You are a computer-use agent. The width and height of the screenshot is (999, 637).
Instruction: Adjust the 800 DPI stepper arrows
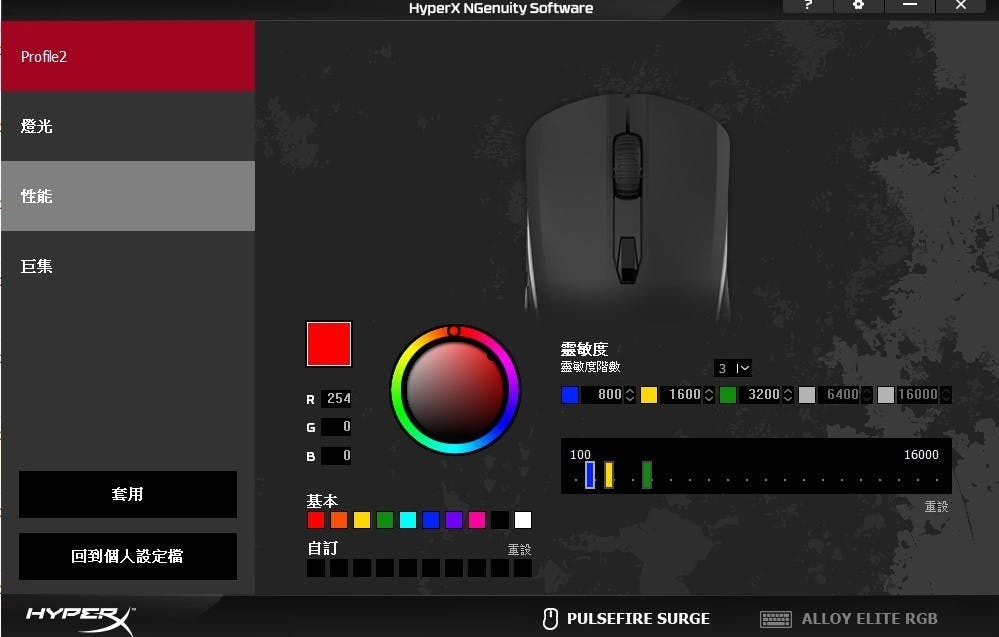[x=630, y=395]
